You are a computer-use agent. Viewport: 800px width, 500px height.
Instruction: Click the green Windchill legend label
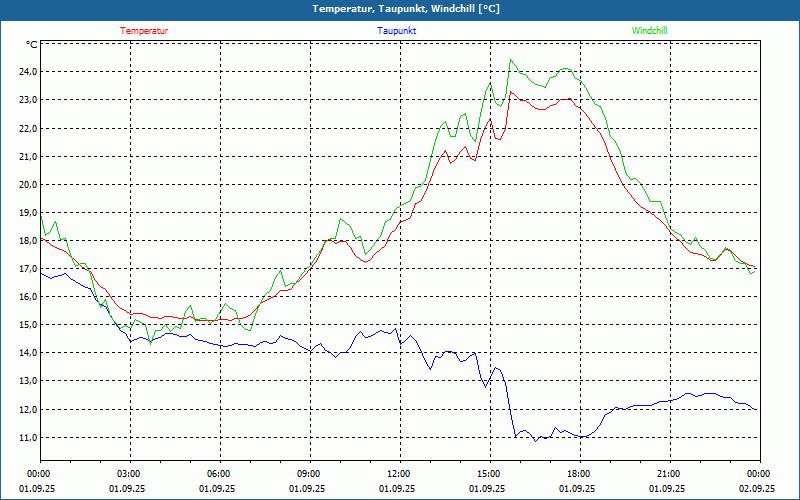click(649, 31)
